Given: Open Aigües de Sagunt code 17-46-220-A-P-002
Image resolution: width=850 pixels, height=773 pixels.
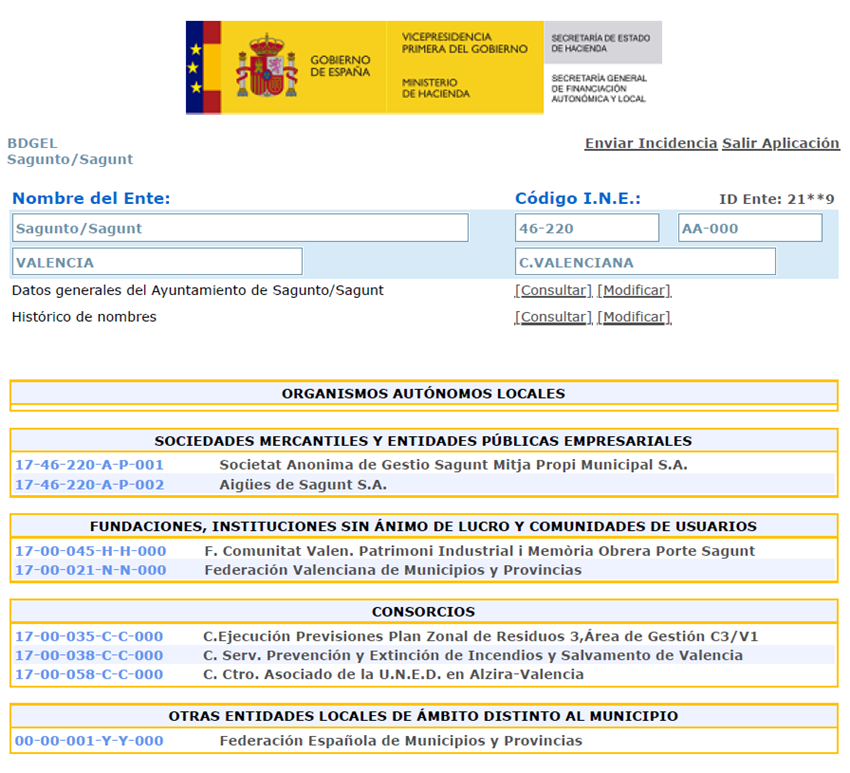Looking at the screenshot, I should point(89,485).
